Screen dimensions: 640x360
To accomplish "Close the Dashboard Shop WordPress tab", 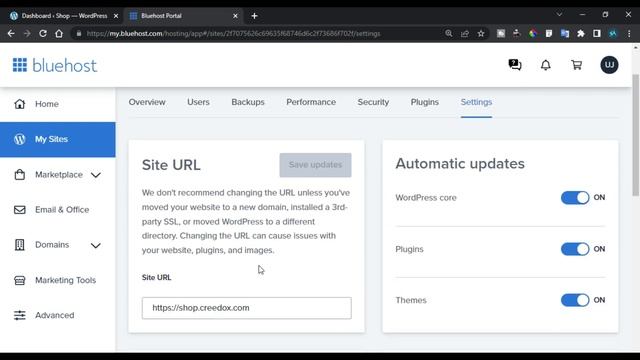I will click(116, 16).
